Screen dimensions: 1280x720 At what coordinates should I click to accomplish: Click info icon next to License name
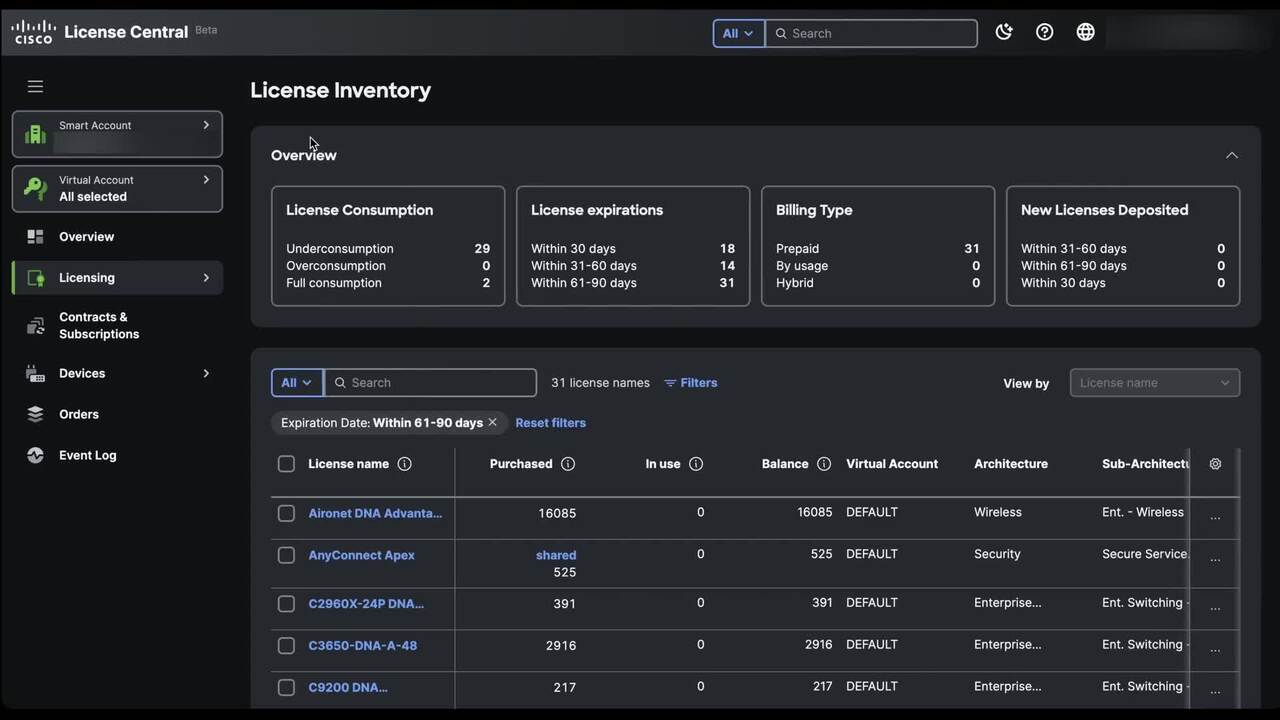click(x=404, y=464)
